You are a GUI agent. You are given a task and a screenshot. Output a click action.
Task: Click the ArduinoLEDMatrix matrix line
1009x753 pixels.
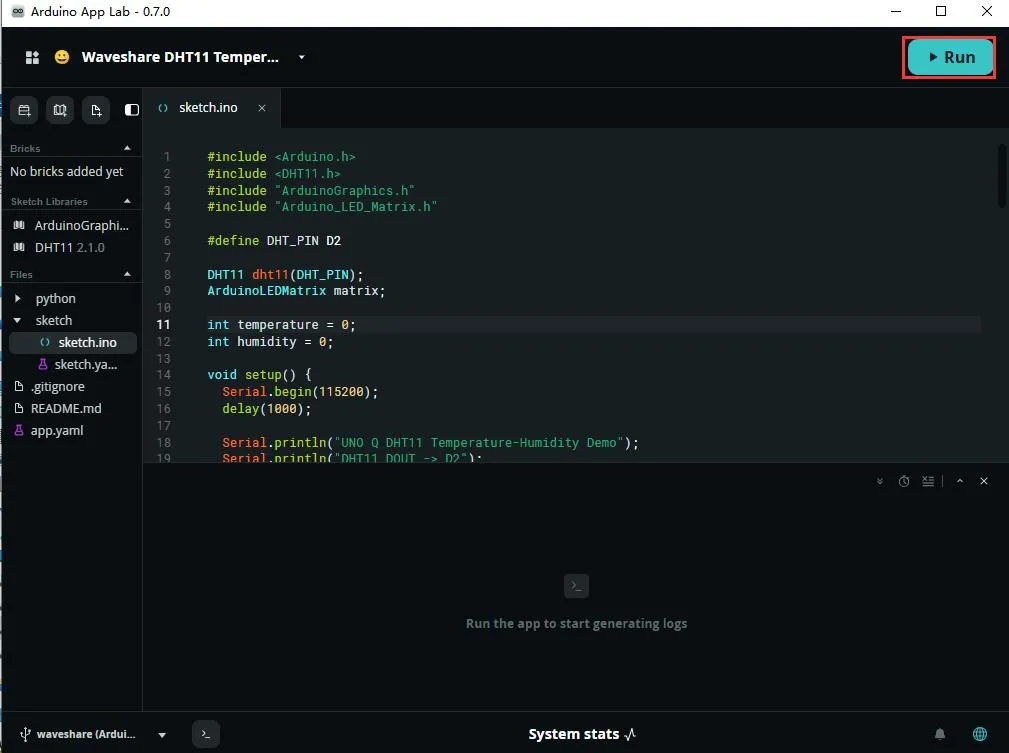point(296,291)
